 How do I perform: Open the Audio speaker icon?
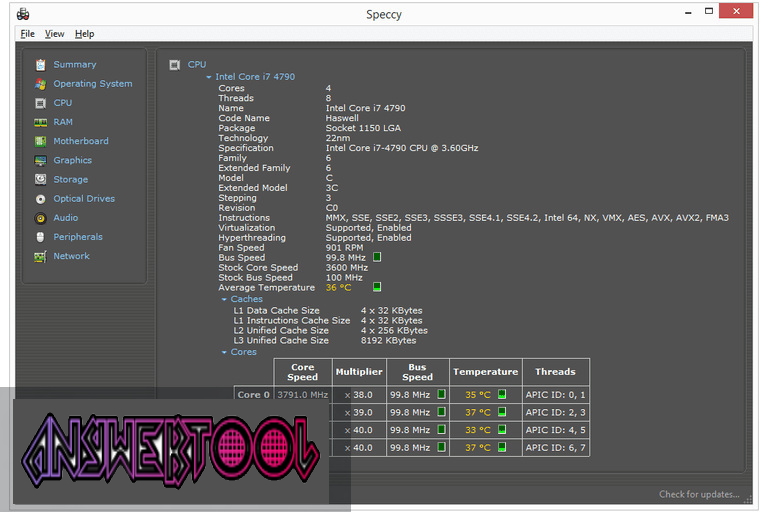(x=40, y=218)
